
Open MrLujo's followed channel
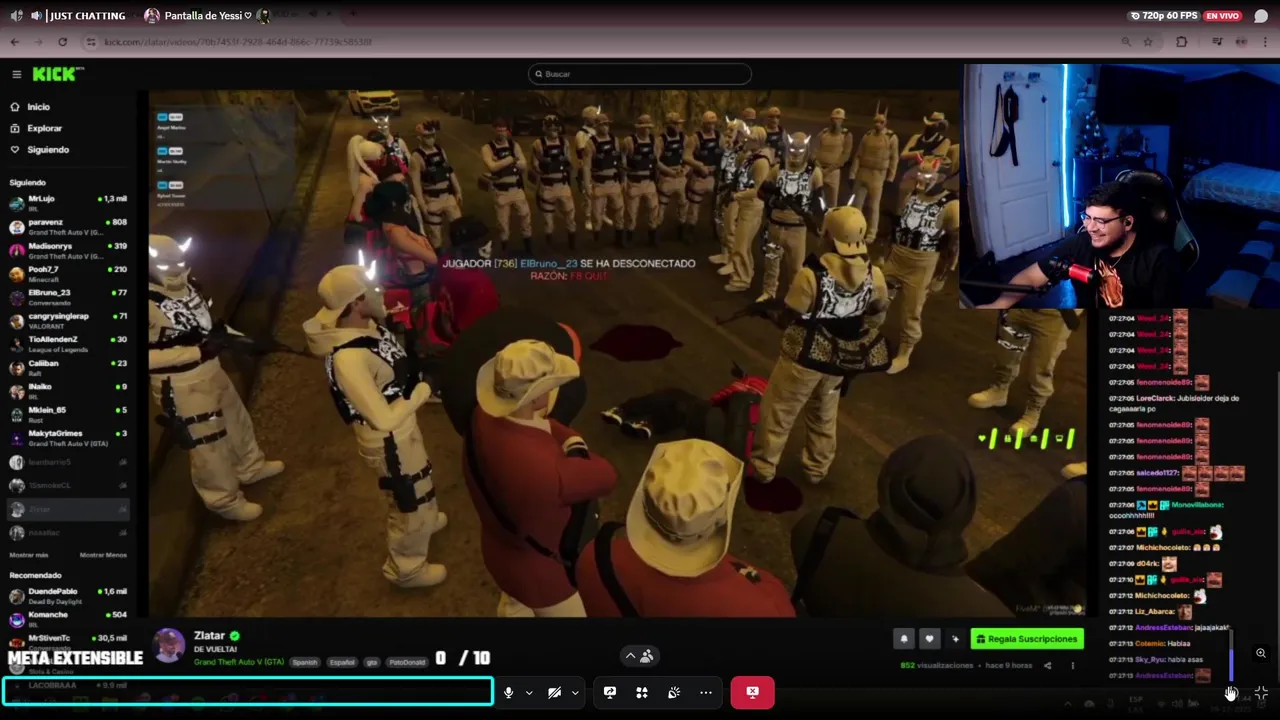tap(68, 203)
